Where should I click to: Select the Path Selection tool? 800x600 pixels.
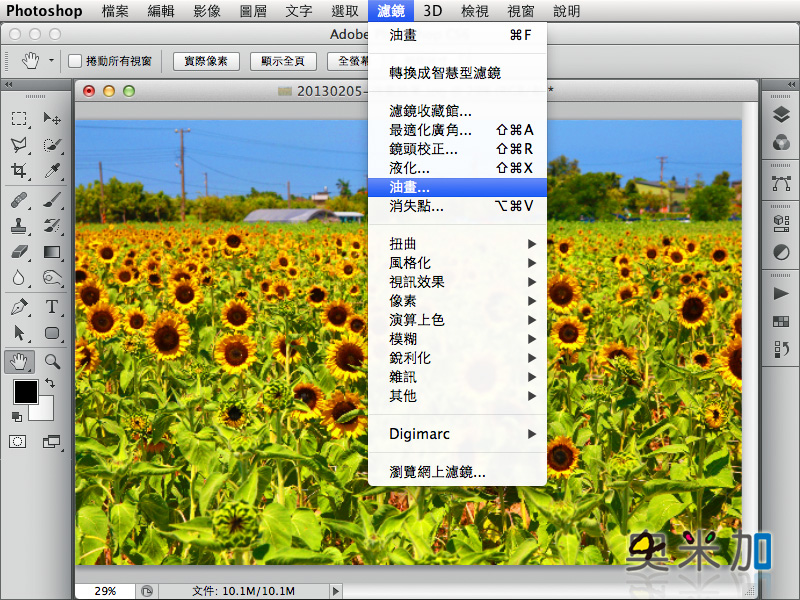pos(19,333)
